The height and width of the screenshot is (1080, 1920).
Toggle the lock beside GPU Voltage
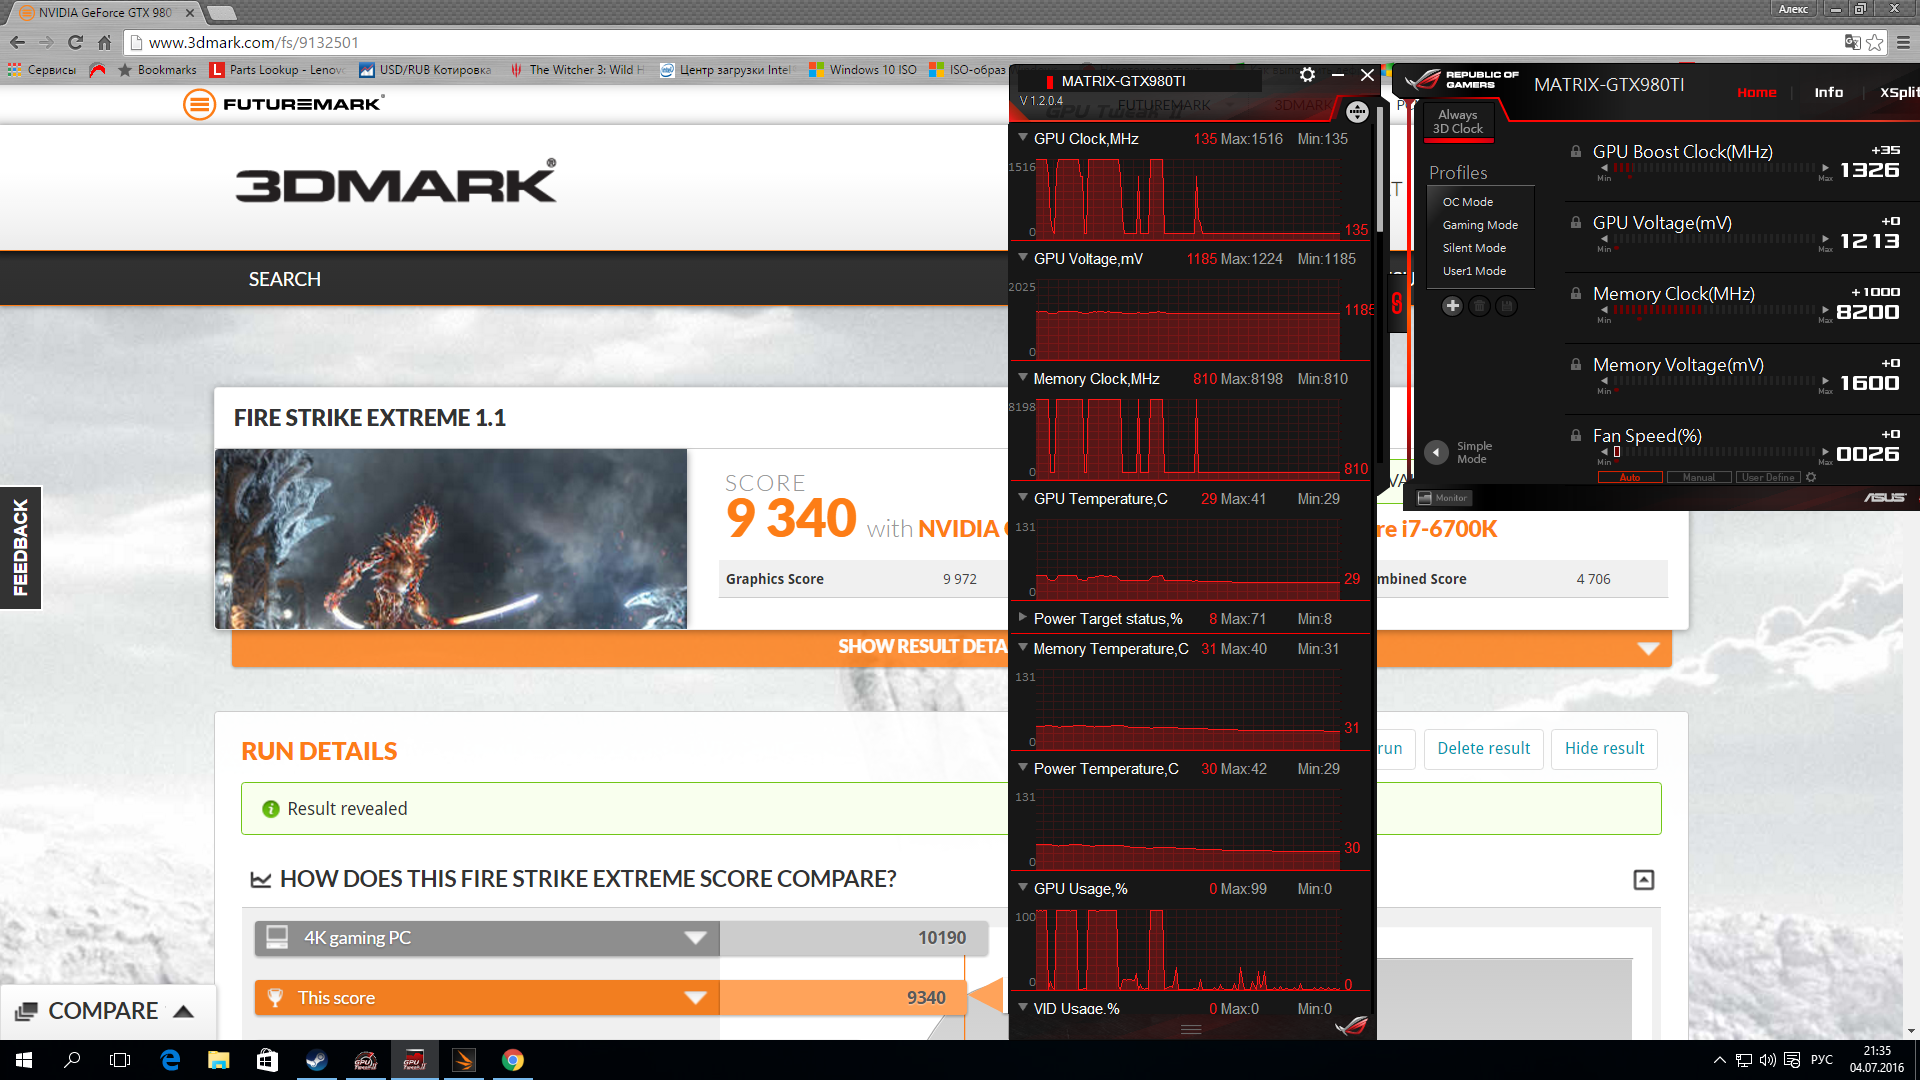point(1576,223)
